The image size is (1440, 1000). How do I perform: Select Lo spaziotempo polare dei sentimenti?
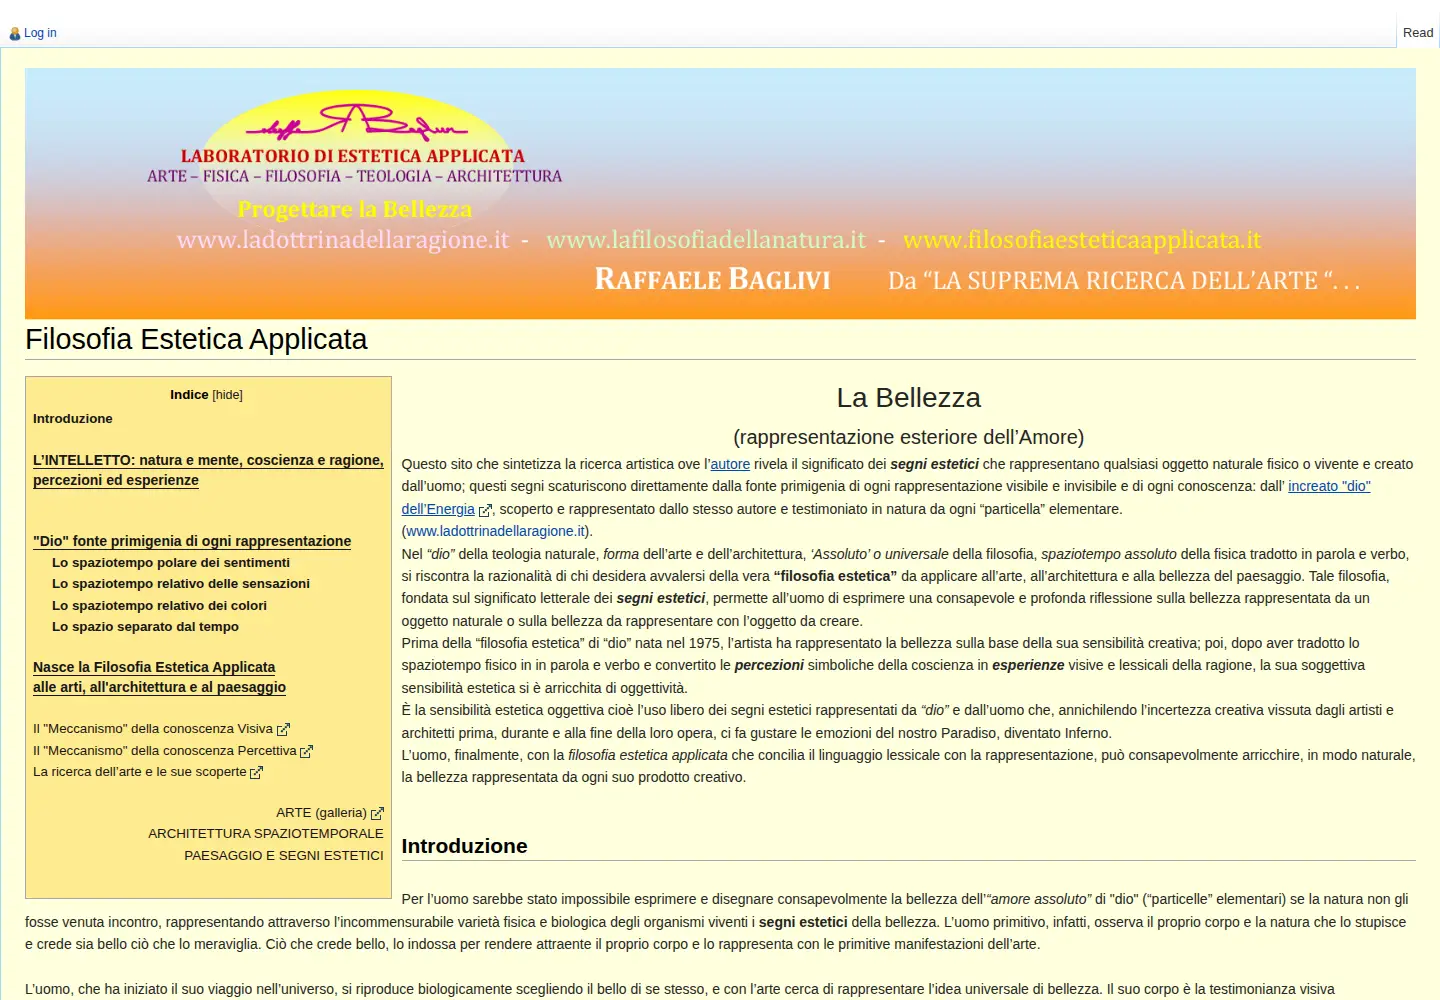[171, 563]
